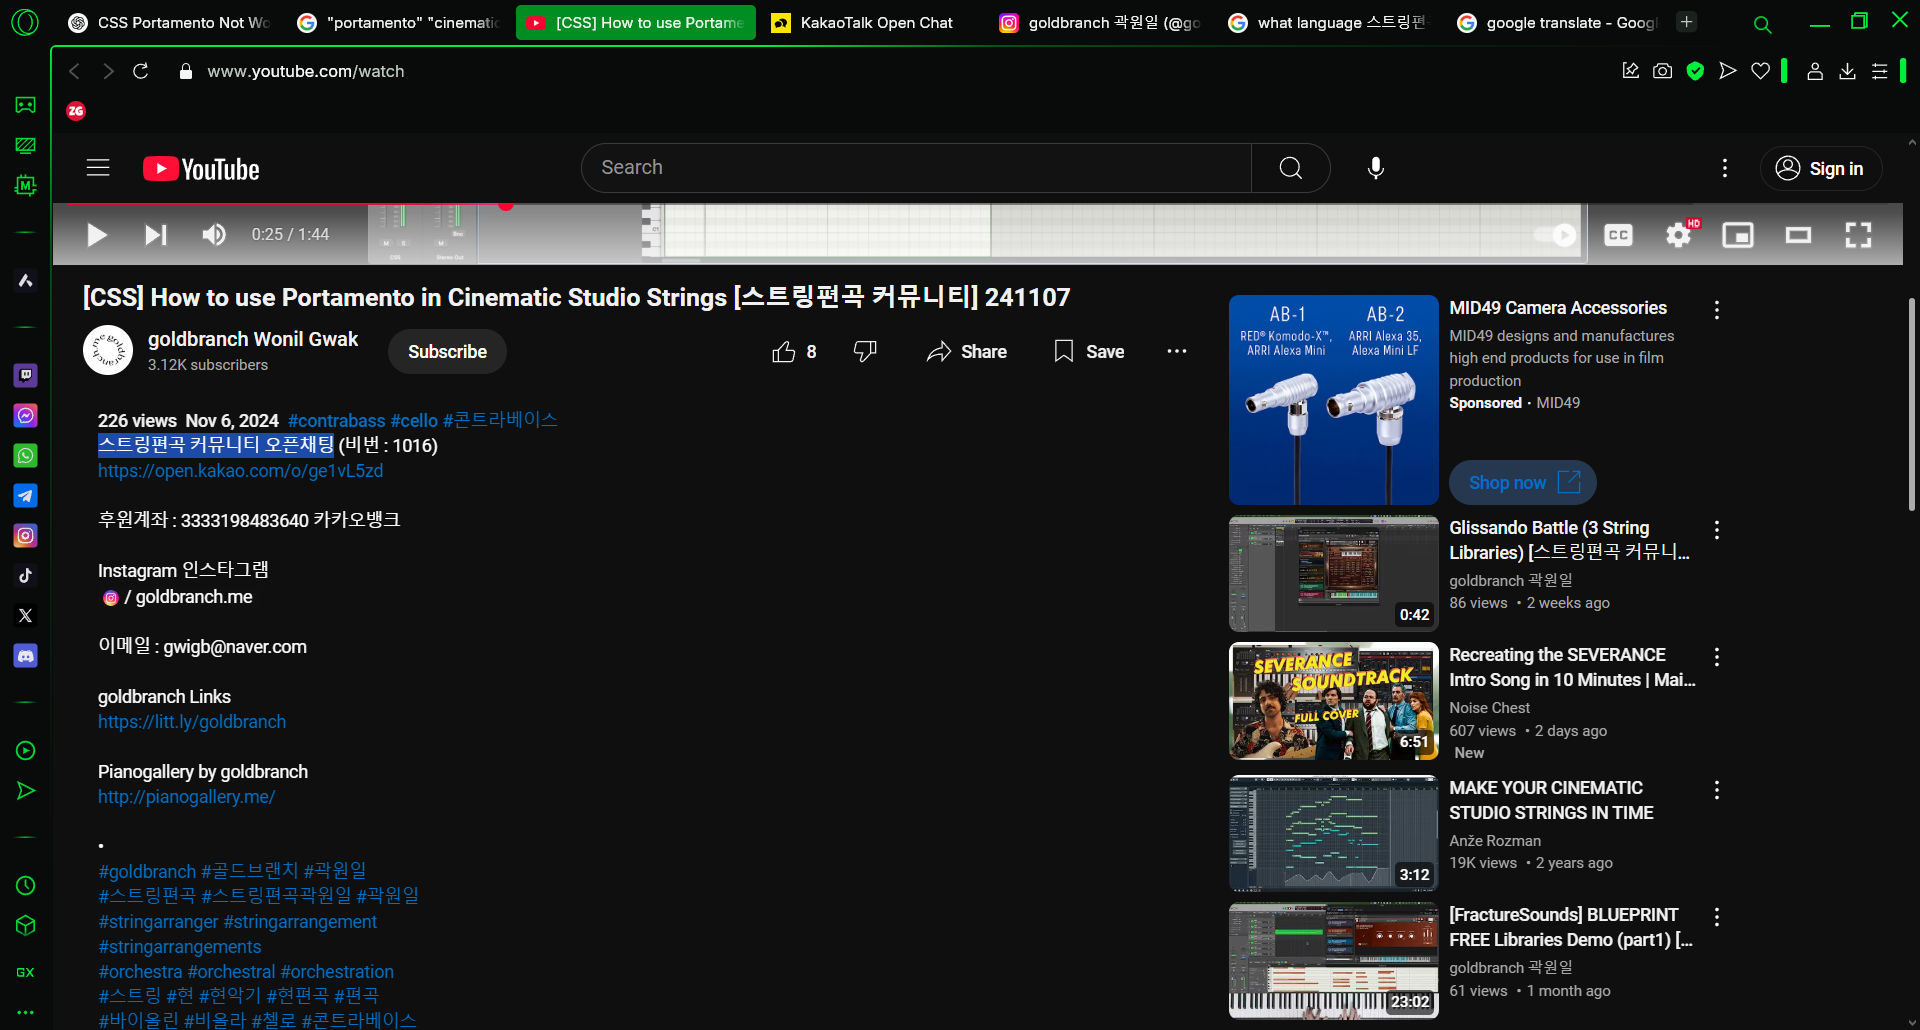Open the player settings gear
Screen dimensions: 1920x1030
pos(1679,235)
